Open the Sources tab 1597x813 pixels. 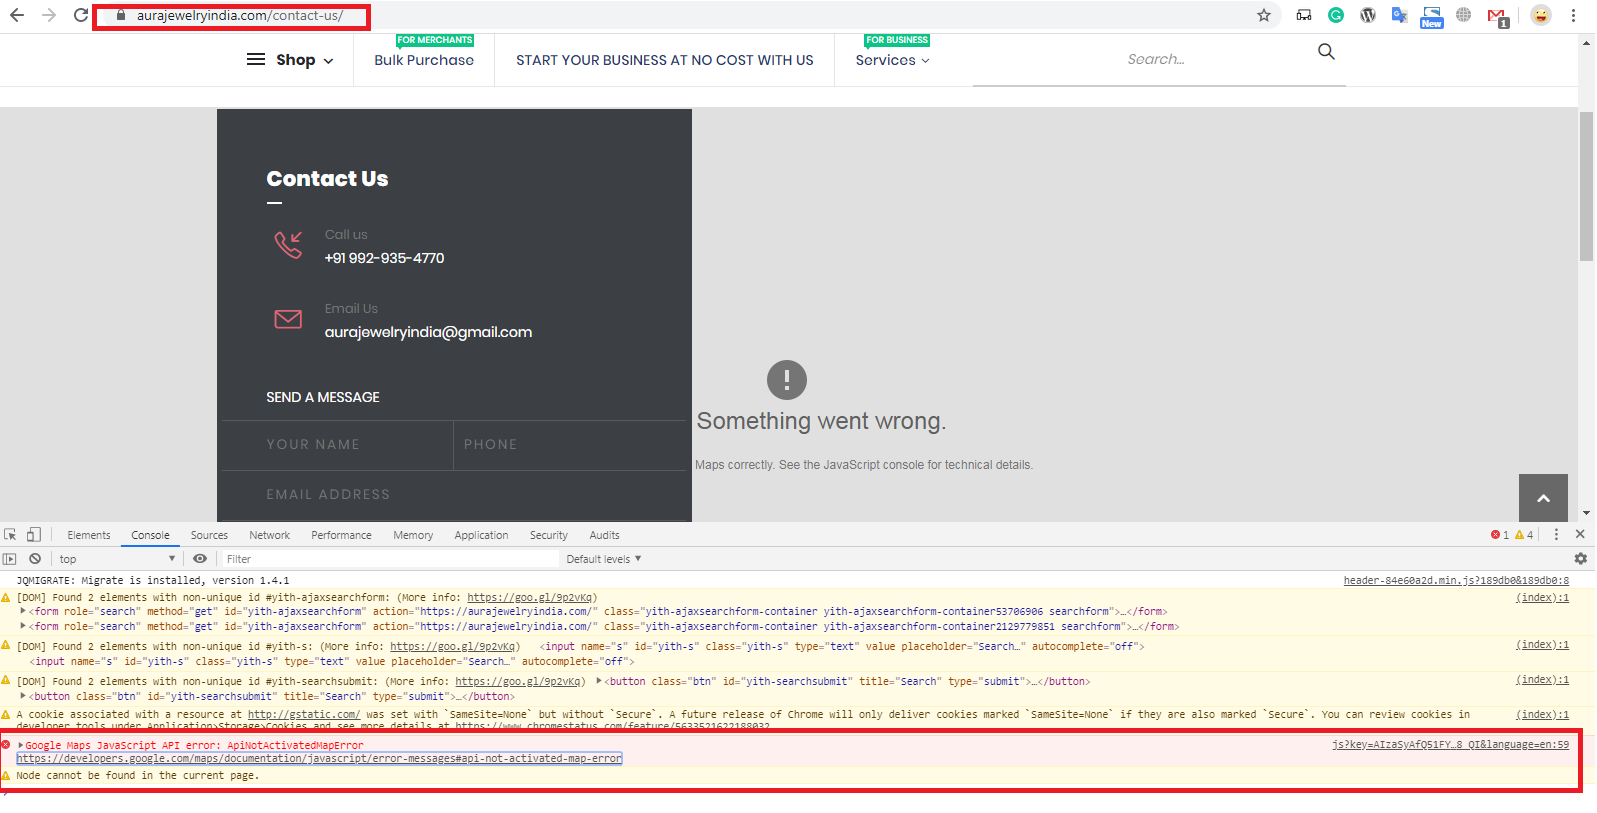coord(209,535)
